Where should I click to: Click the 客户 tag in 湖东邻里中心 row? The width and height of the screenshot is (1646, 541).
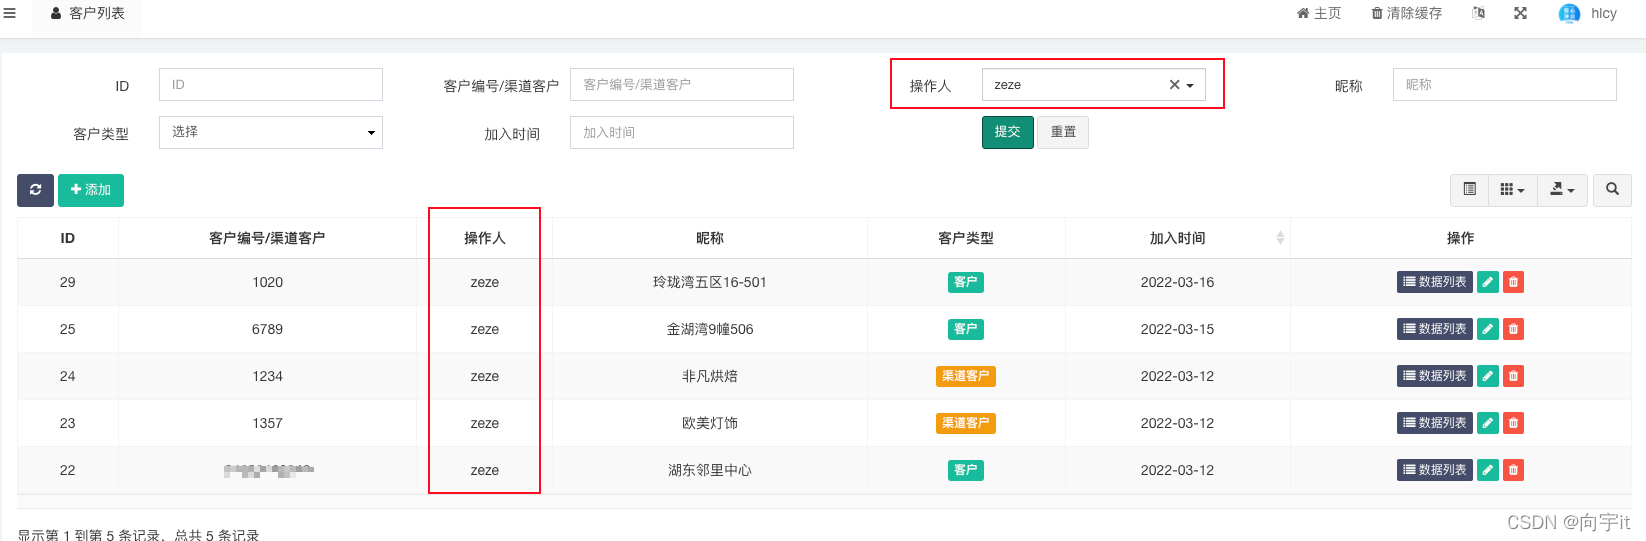pos(965,470)
